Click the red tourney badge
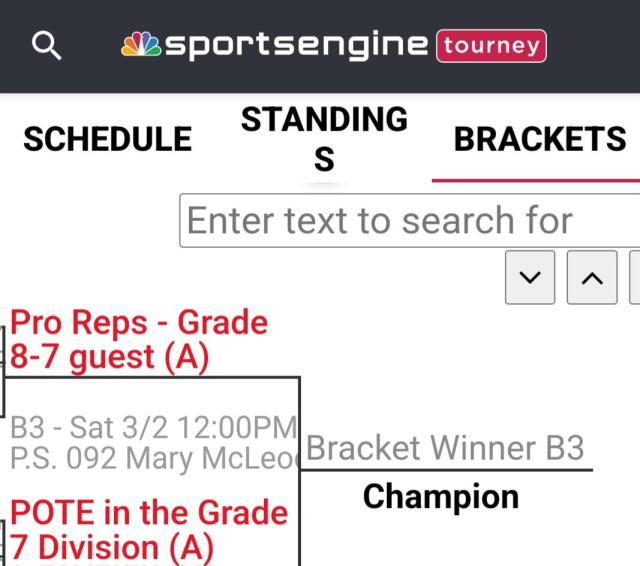 pos(490,46)
